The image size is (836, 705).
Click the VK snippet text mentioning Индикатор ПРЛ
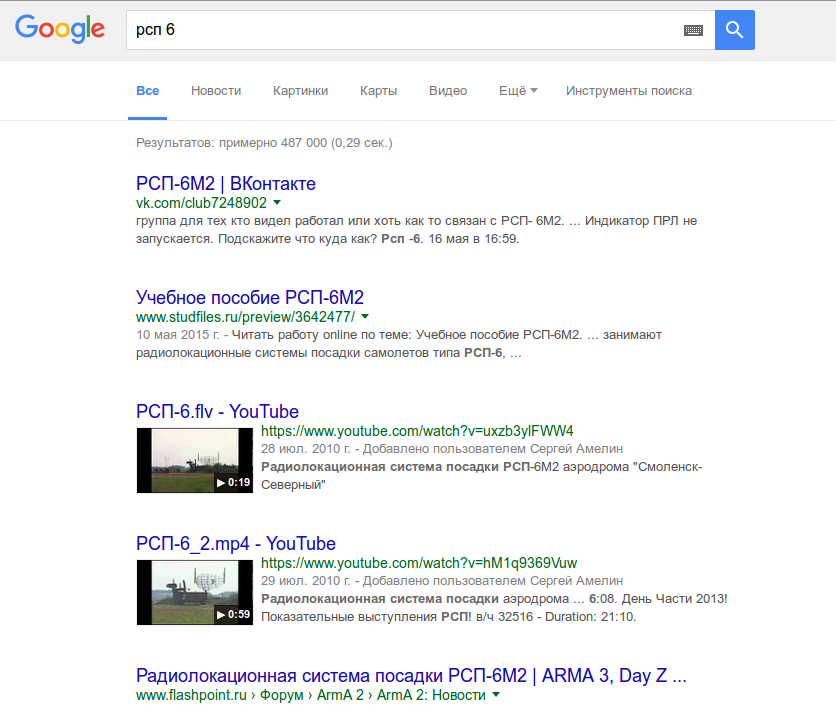point(416,230)
